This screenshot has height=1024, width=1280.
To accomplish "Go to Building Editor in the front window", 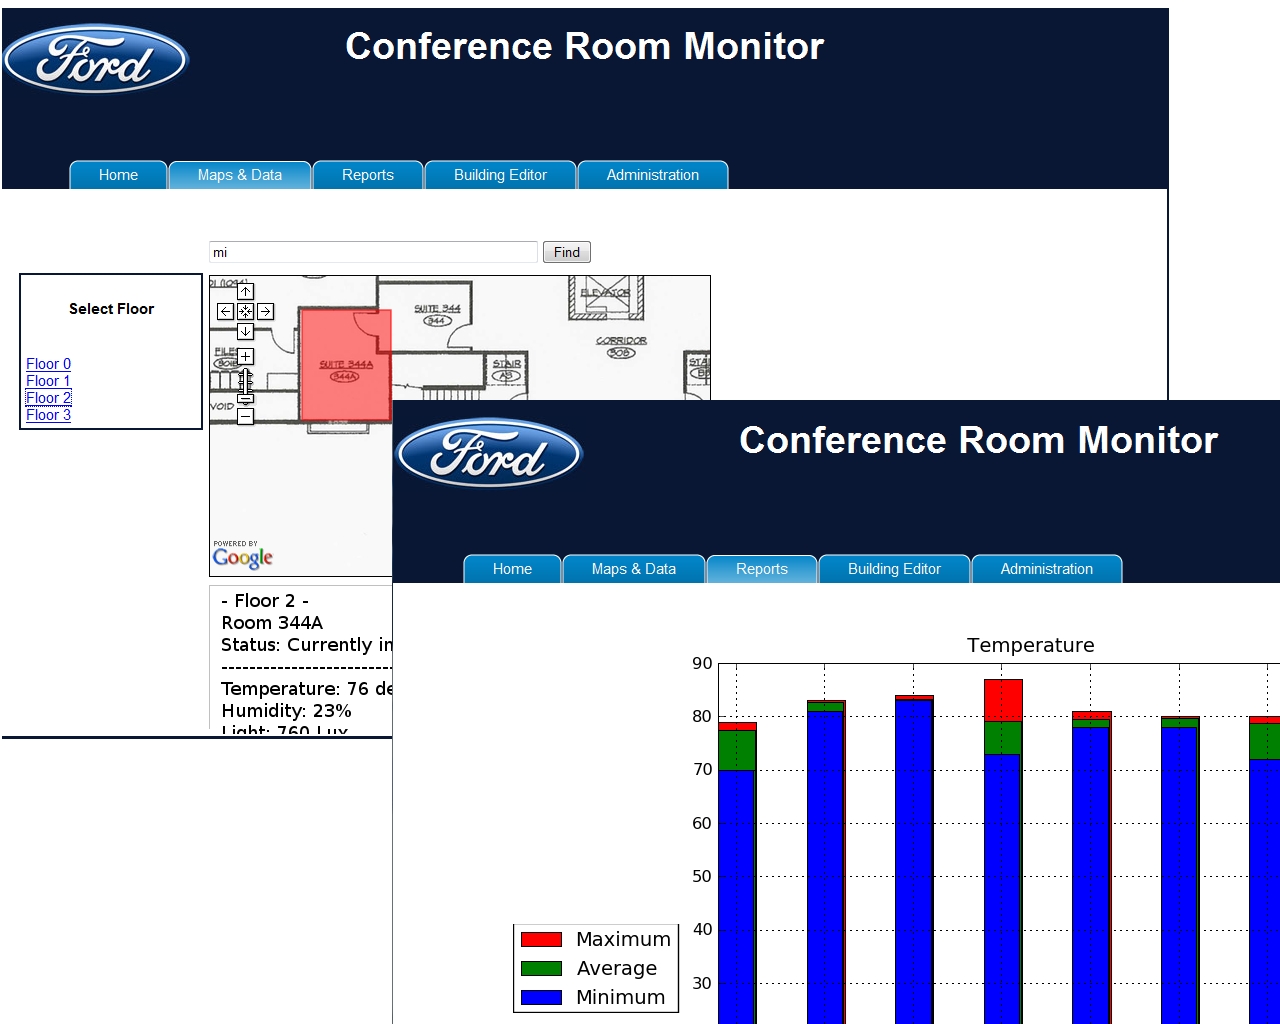I will pyautogui.click(x=894, y=569).
